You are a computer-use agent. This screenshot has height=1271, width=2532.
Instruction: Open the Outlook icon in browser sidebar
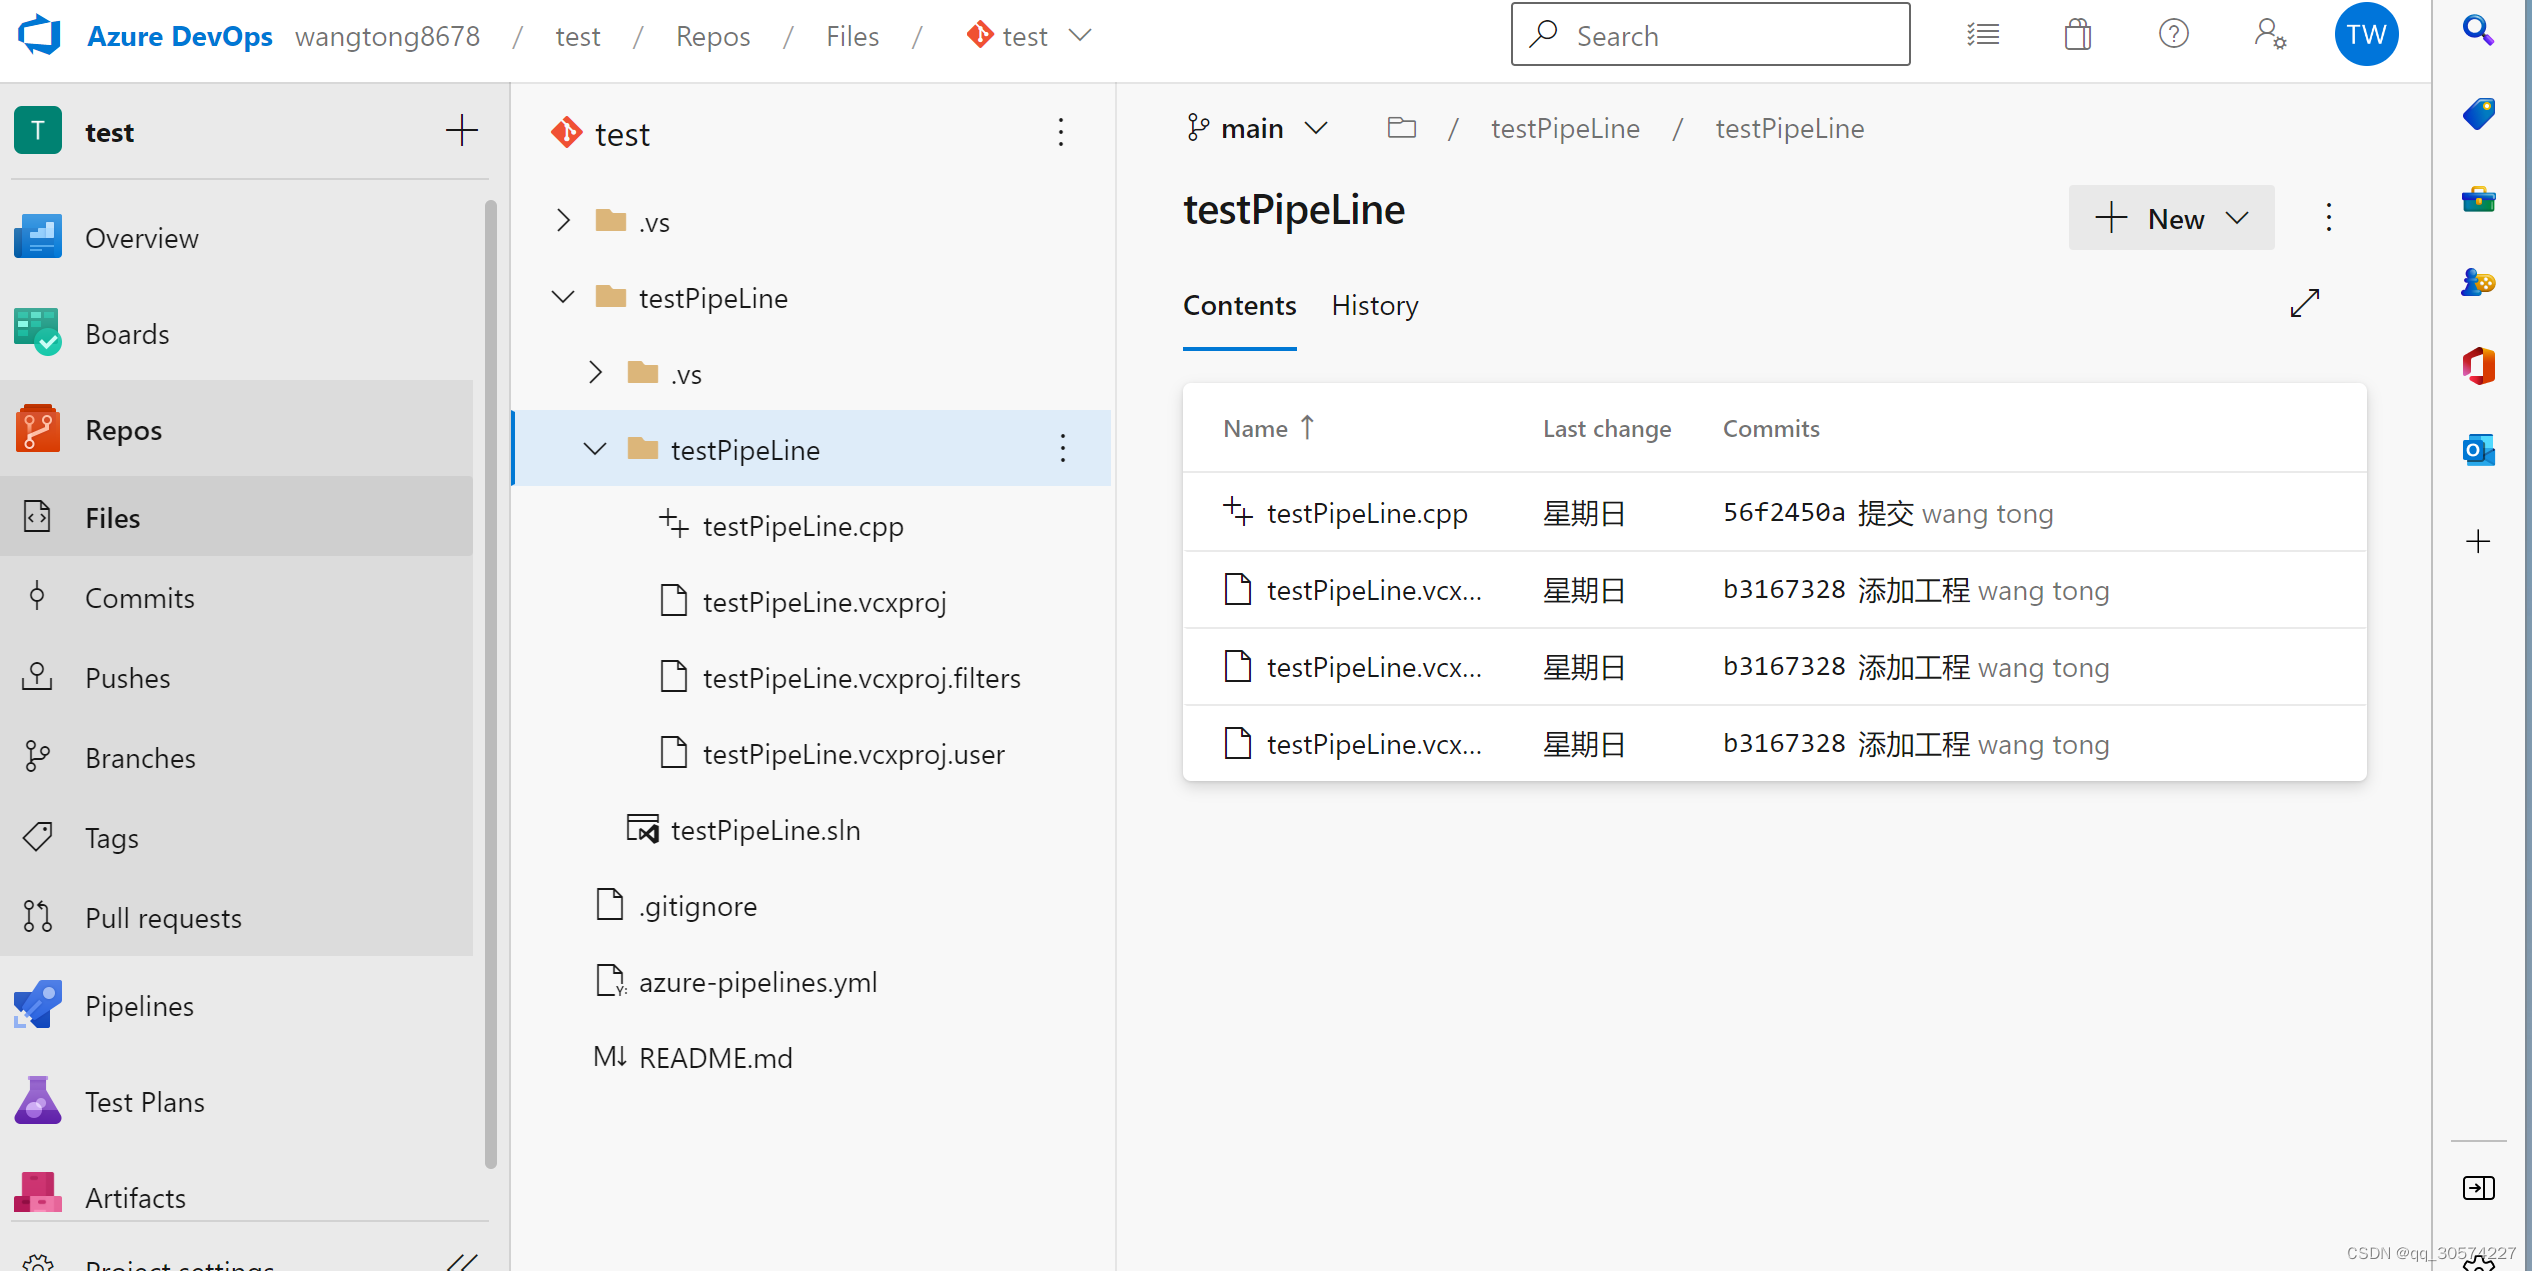click(2478, 450)
